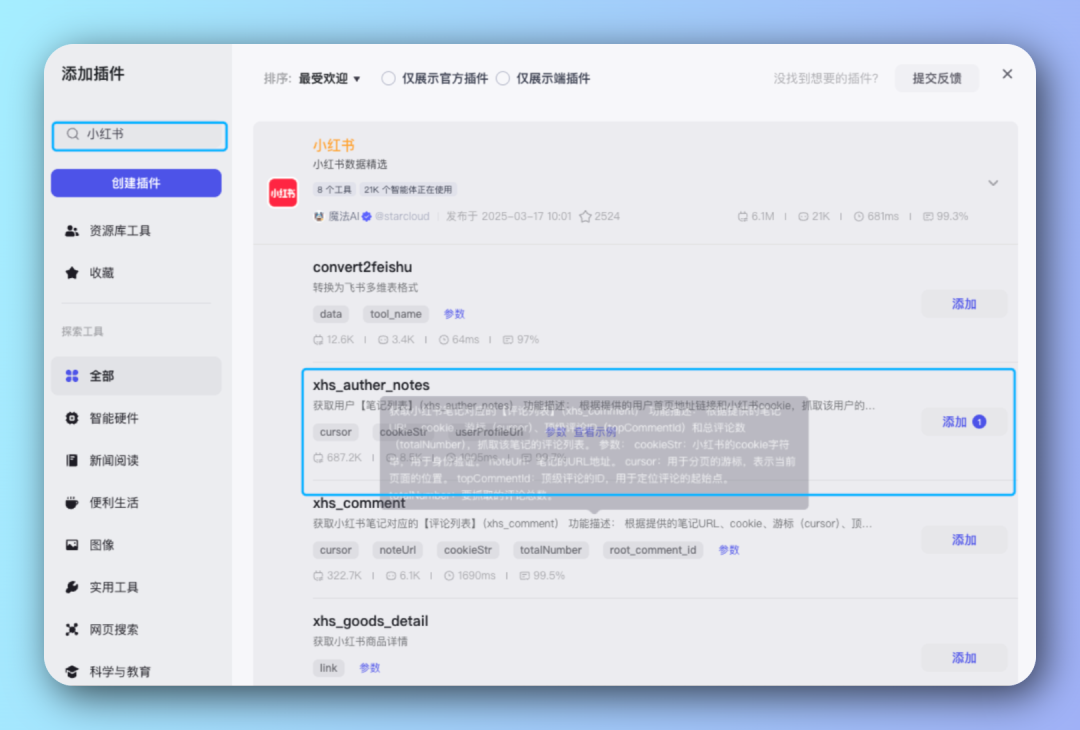The width and height of the screenshot is (1080, 730).
Task: Close the 添加插件 dialog
Action: 1007,74
